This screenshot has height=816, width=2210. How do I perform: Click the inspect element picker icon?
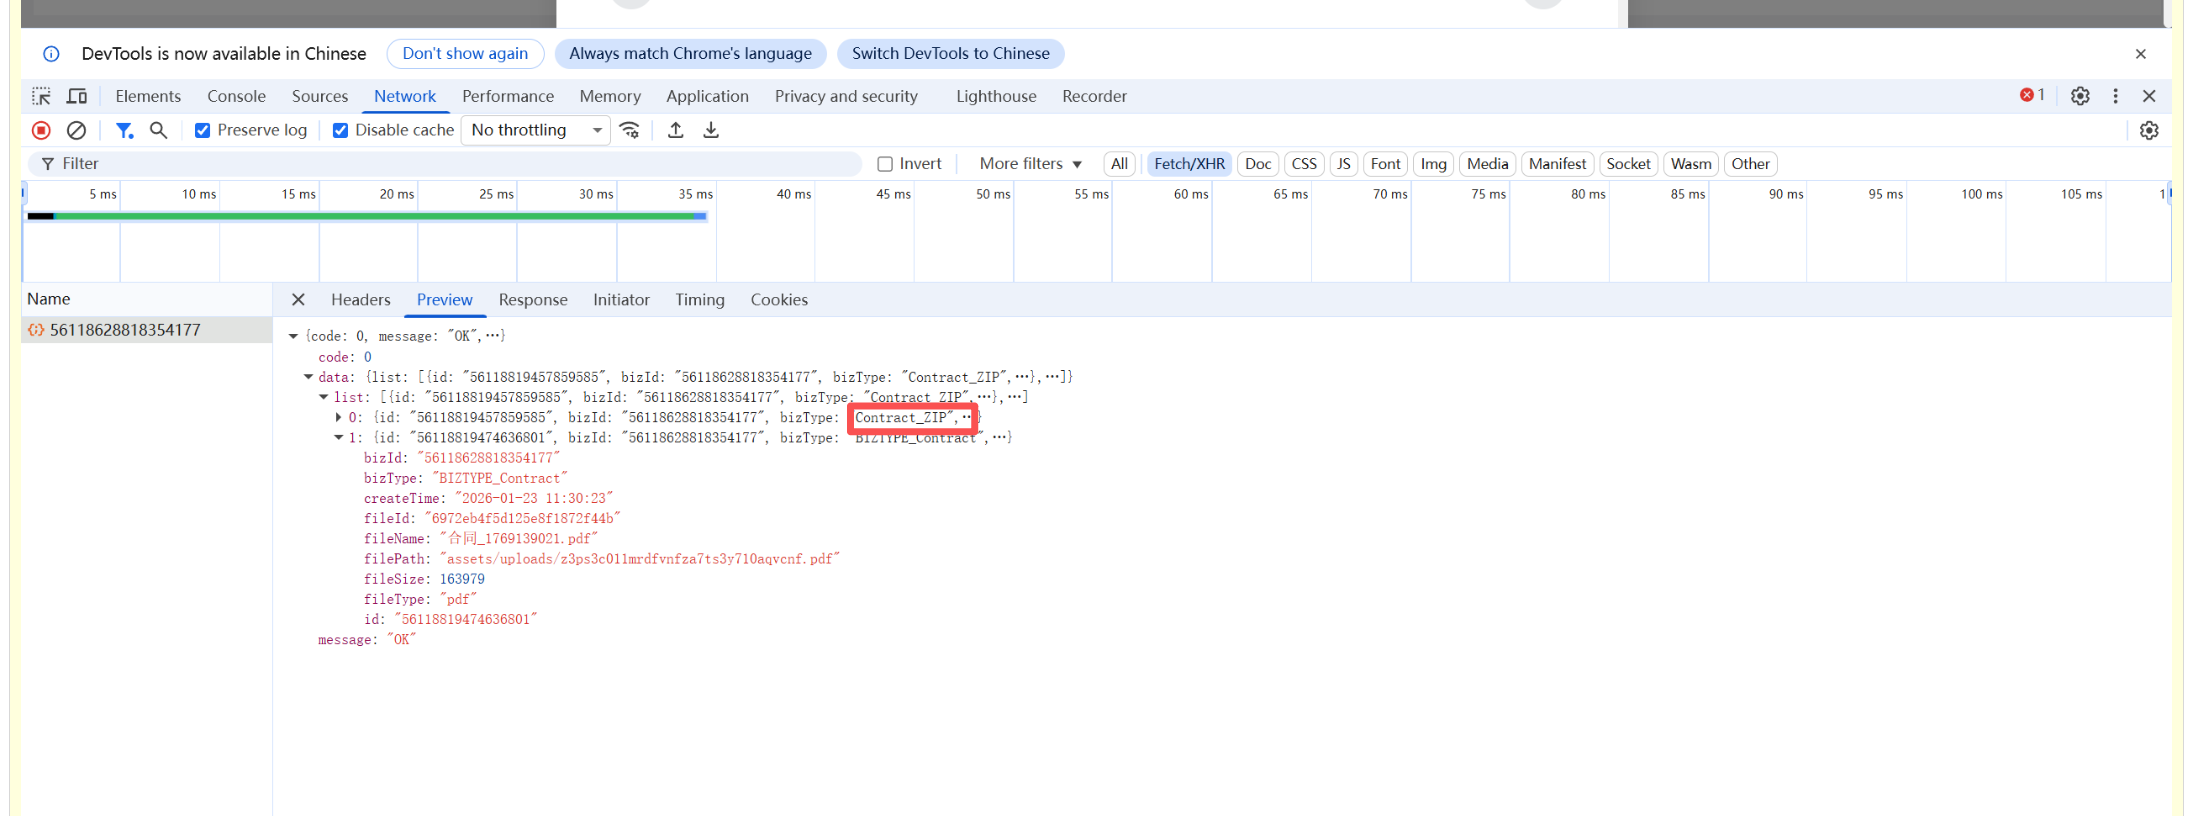(x=41, y=96)
